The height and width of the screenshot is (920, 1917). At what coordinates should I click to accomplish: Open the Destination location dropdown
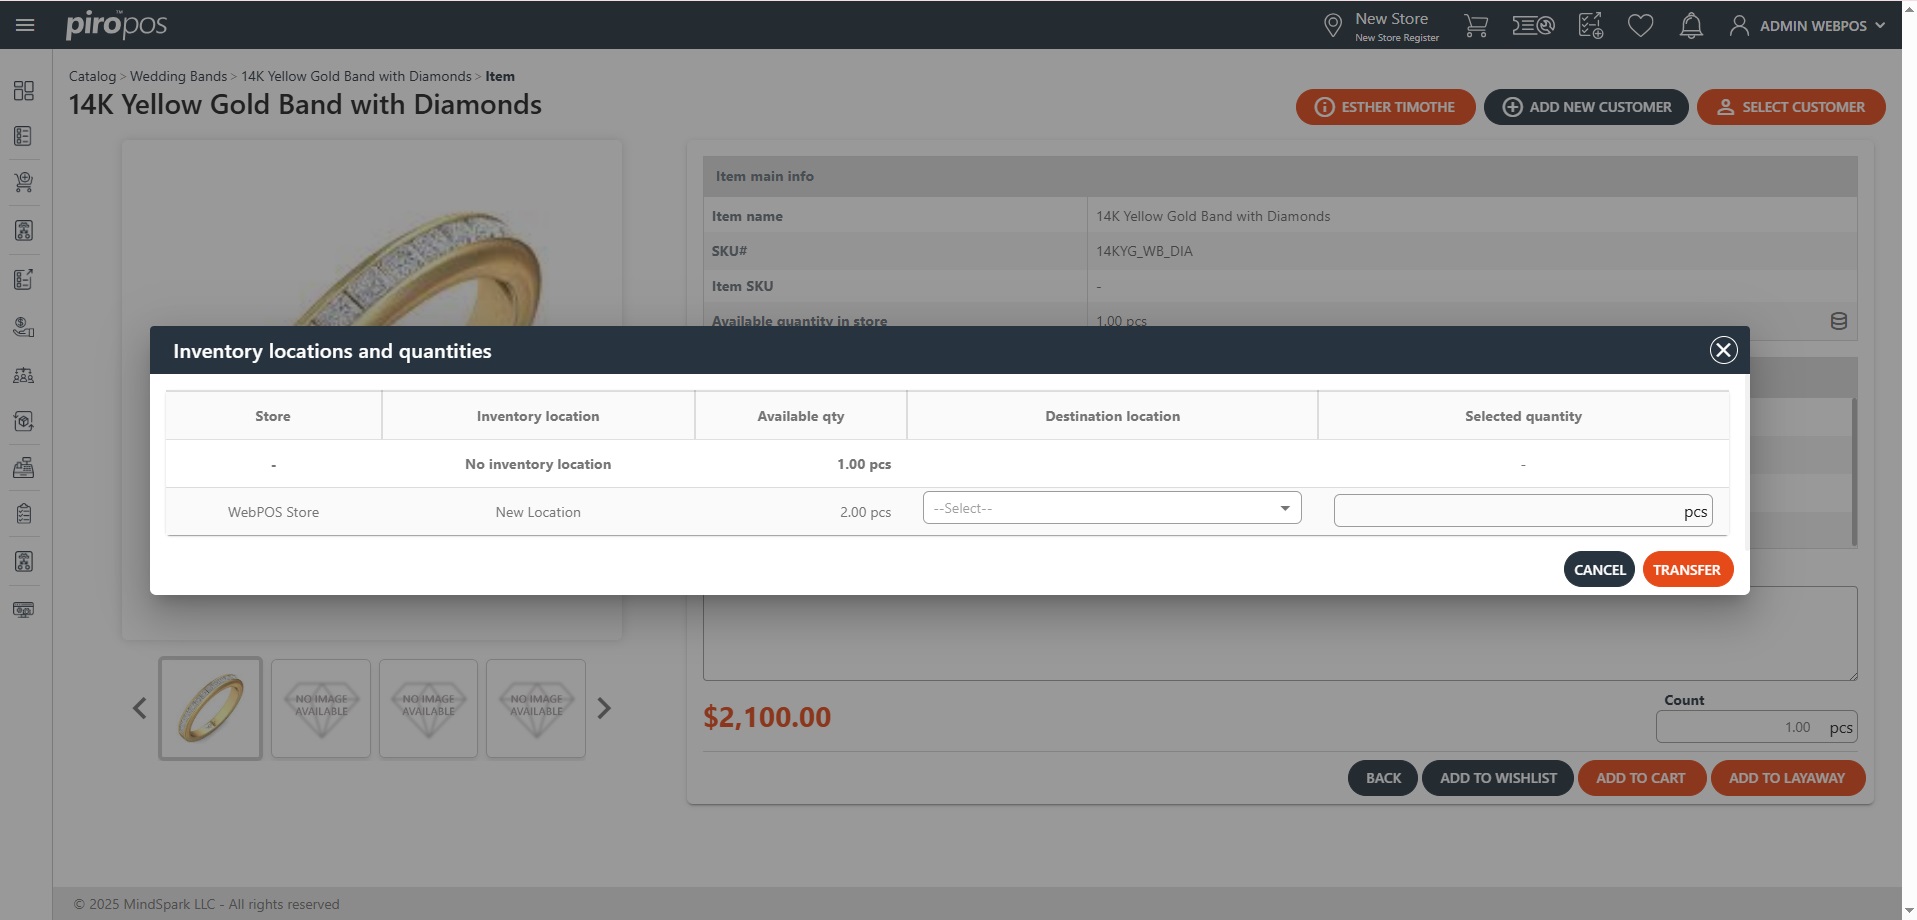pos(1111,508)
